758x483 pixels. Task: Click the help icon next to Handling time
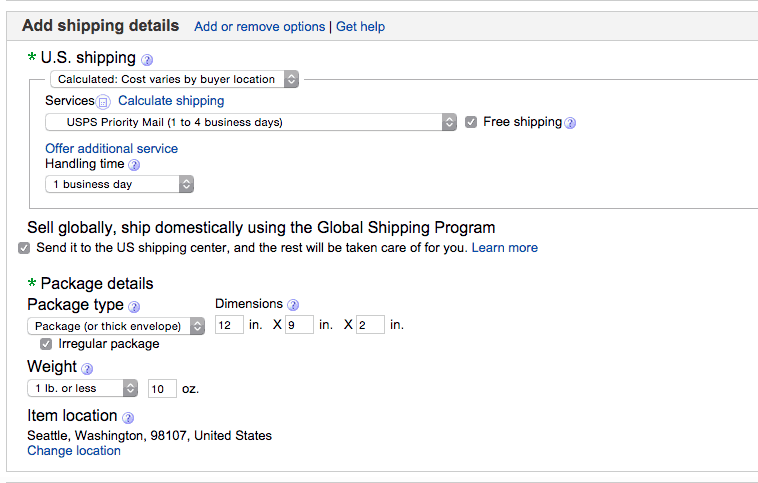pyautogui.click(x=134, y=165)
